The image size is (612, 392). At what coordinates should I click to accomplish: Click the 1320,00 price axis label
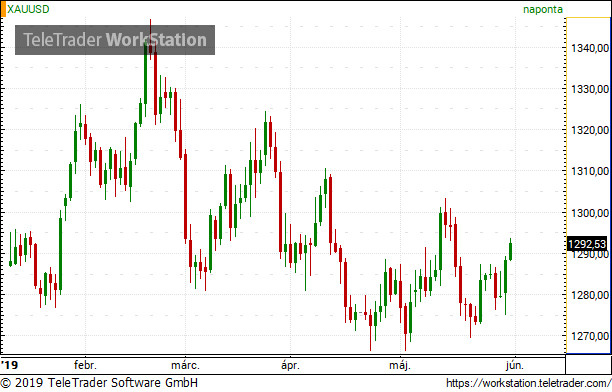pos(590,130)
